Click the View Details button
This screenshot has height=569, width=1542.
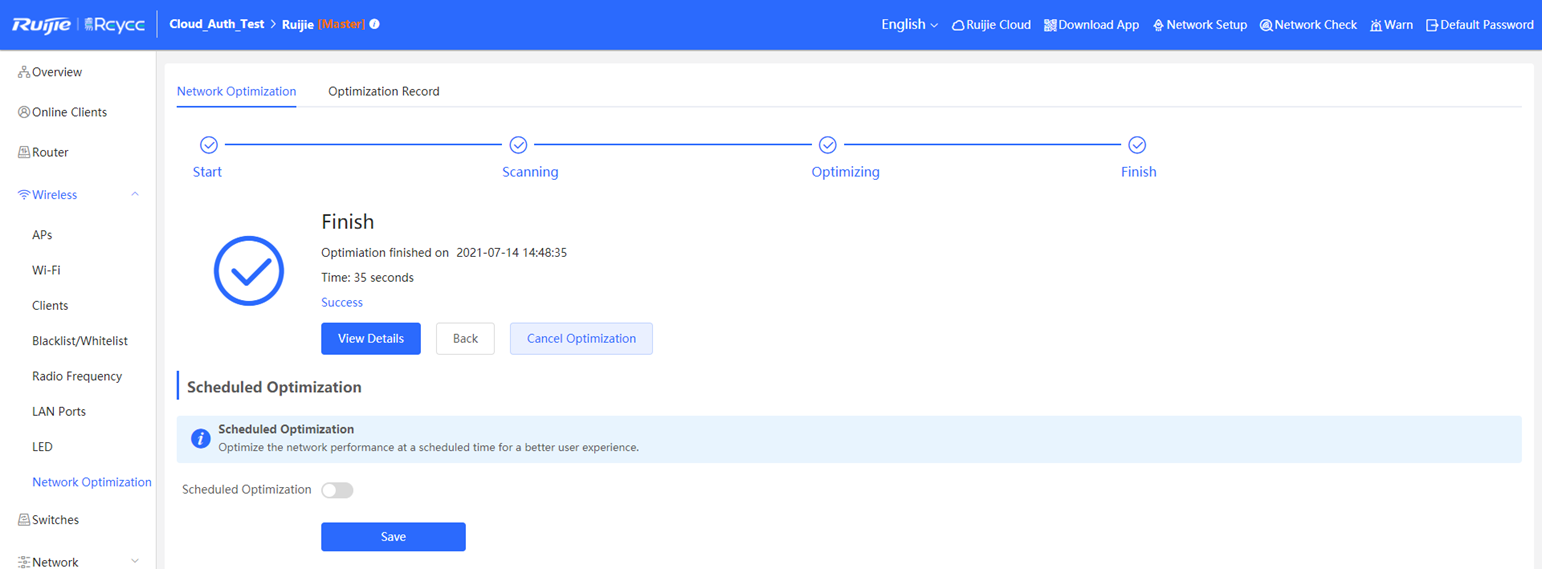[371, 339]
